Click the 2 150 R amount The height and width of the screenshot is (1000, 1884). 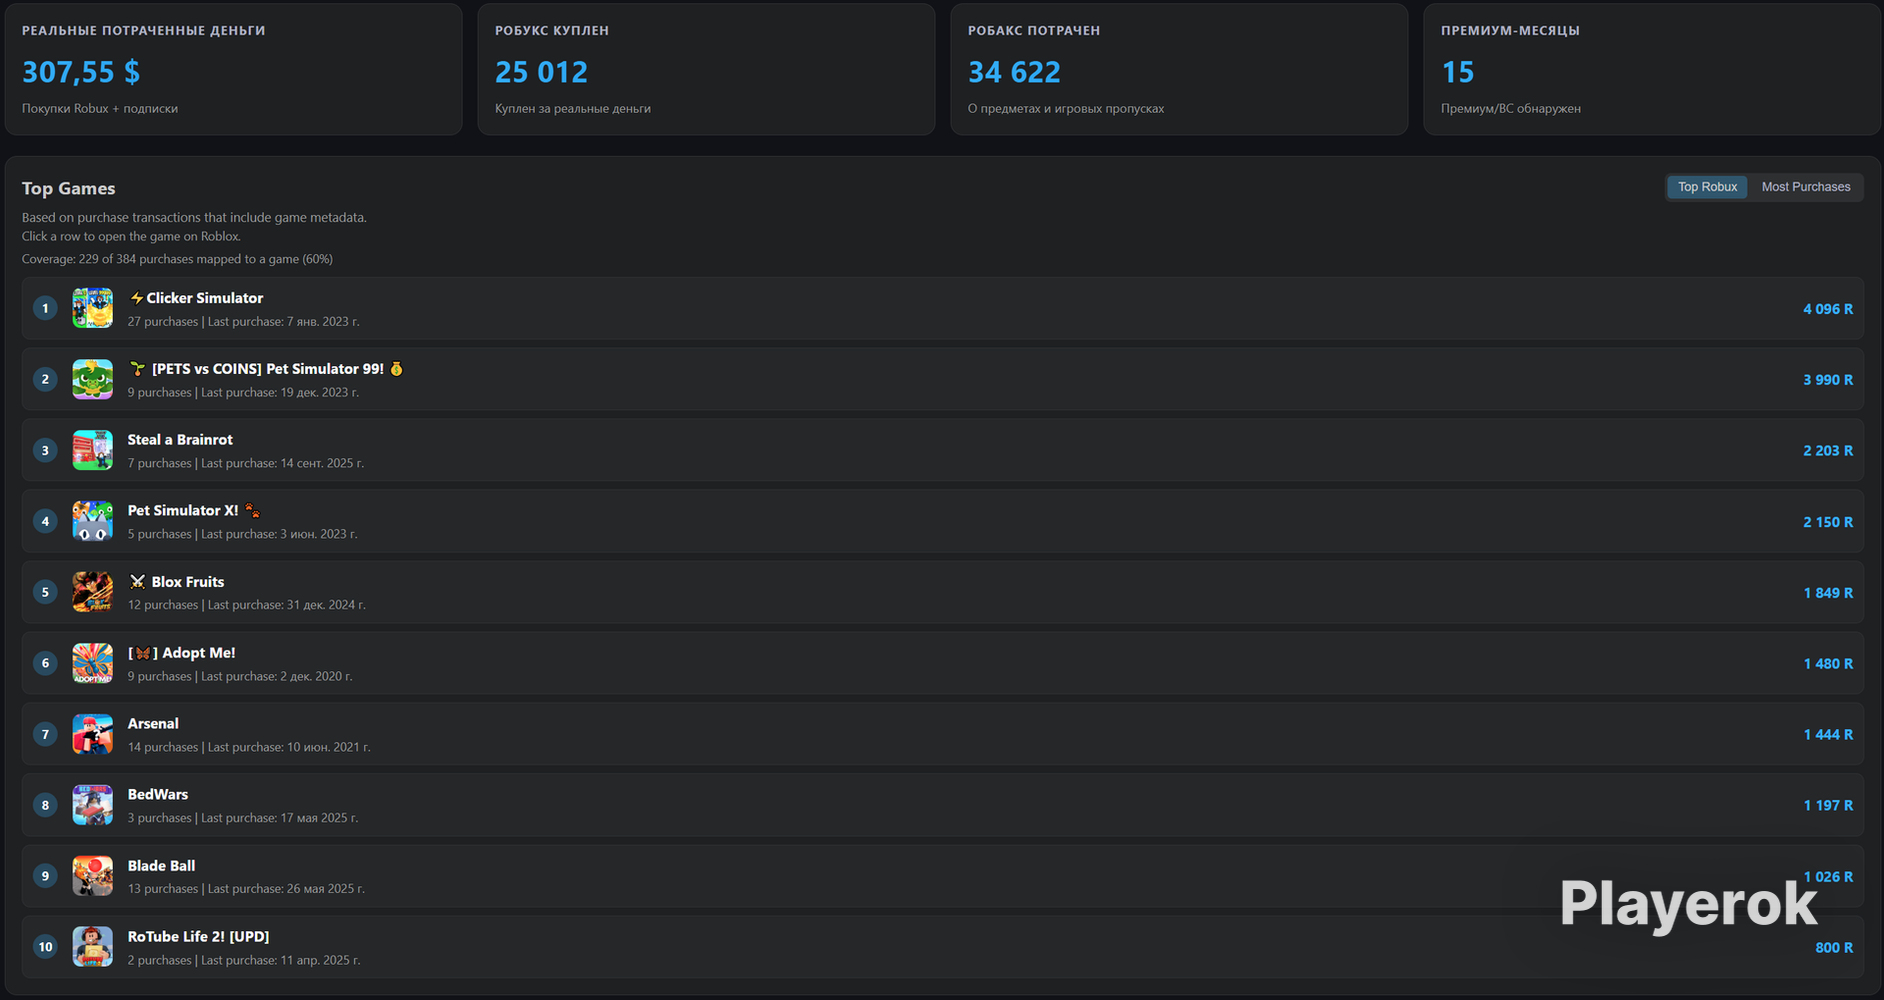pos(1828,522)
